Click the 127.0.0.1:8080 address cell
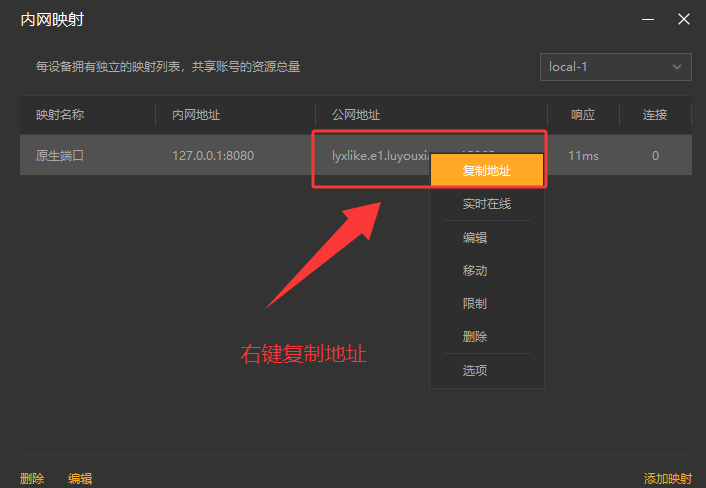Viewport: 706px width, 488px height. [213, 156]
